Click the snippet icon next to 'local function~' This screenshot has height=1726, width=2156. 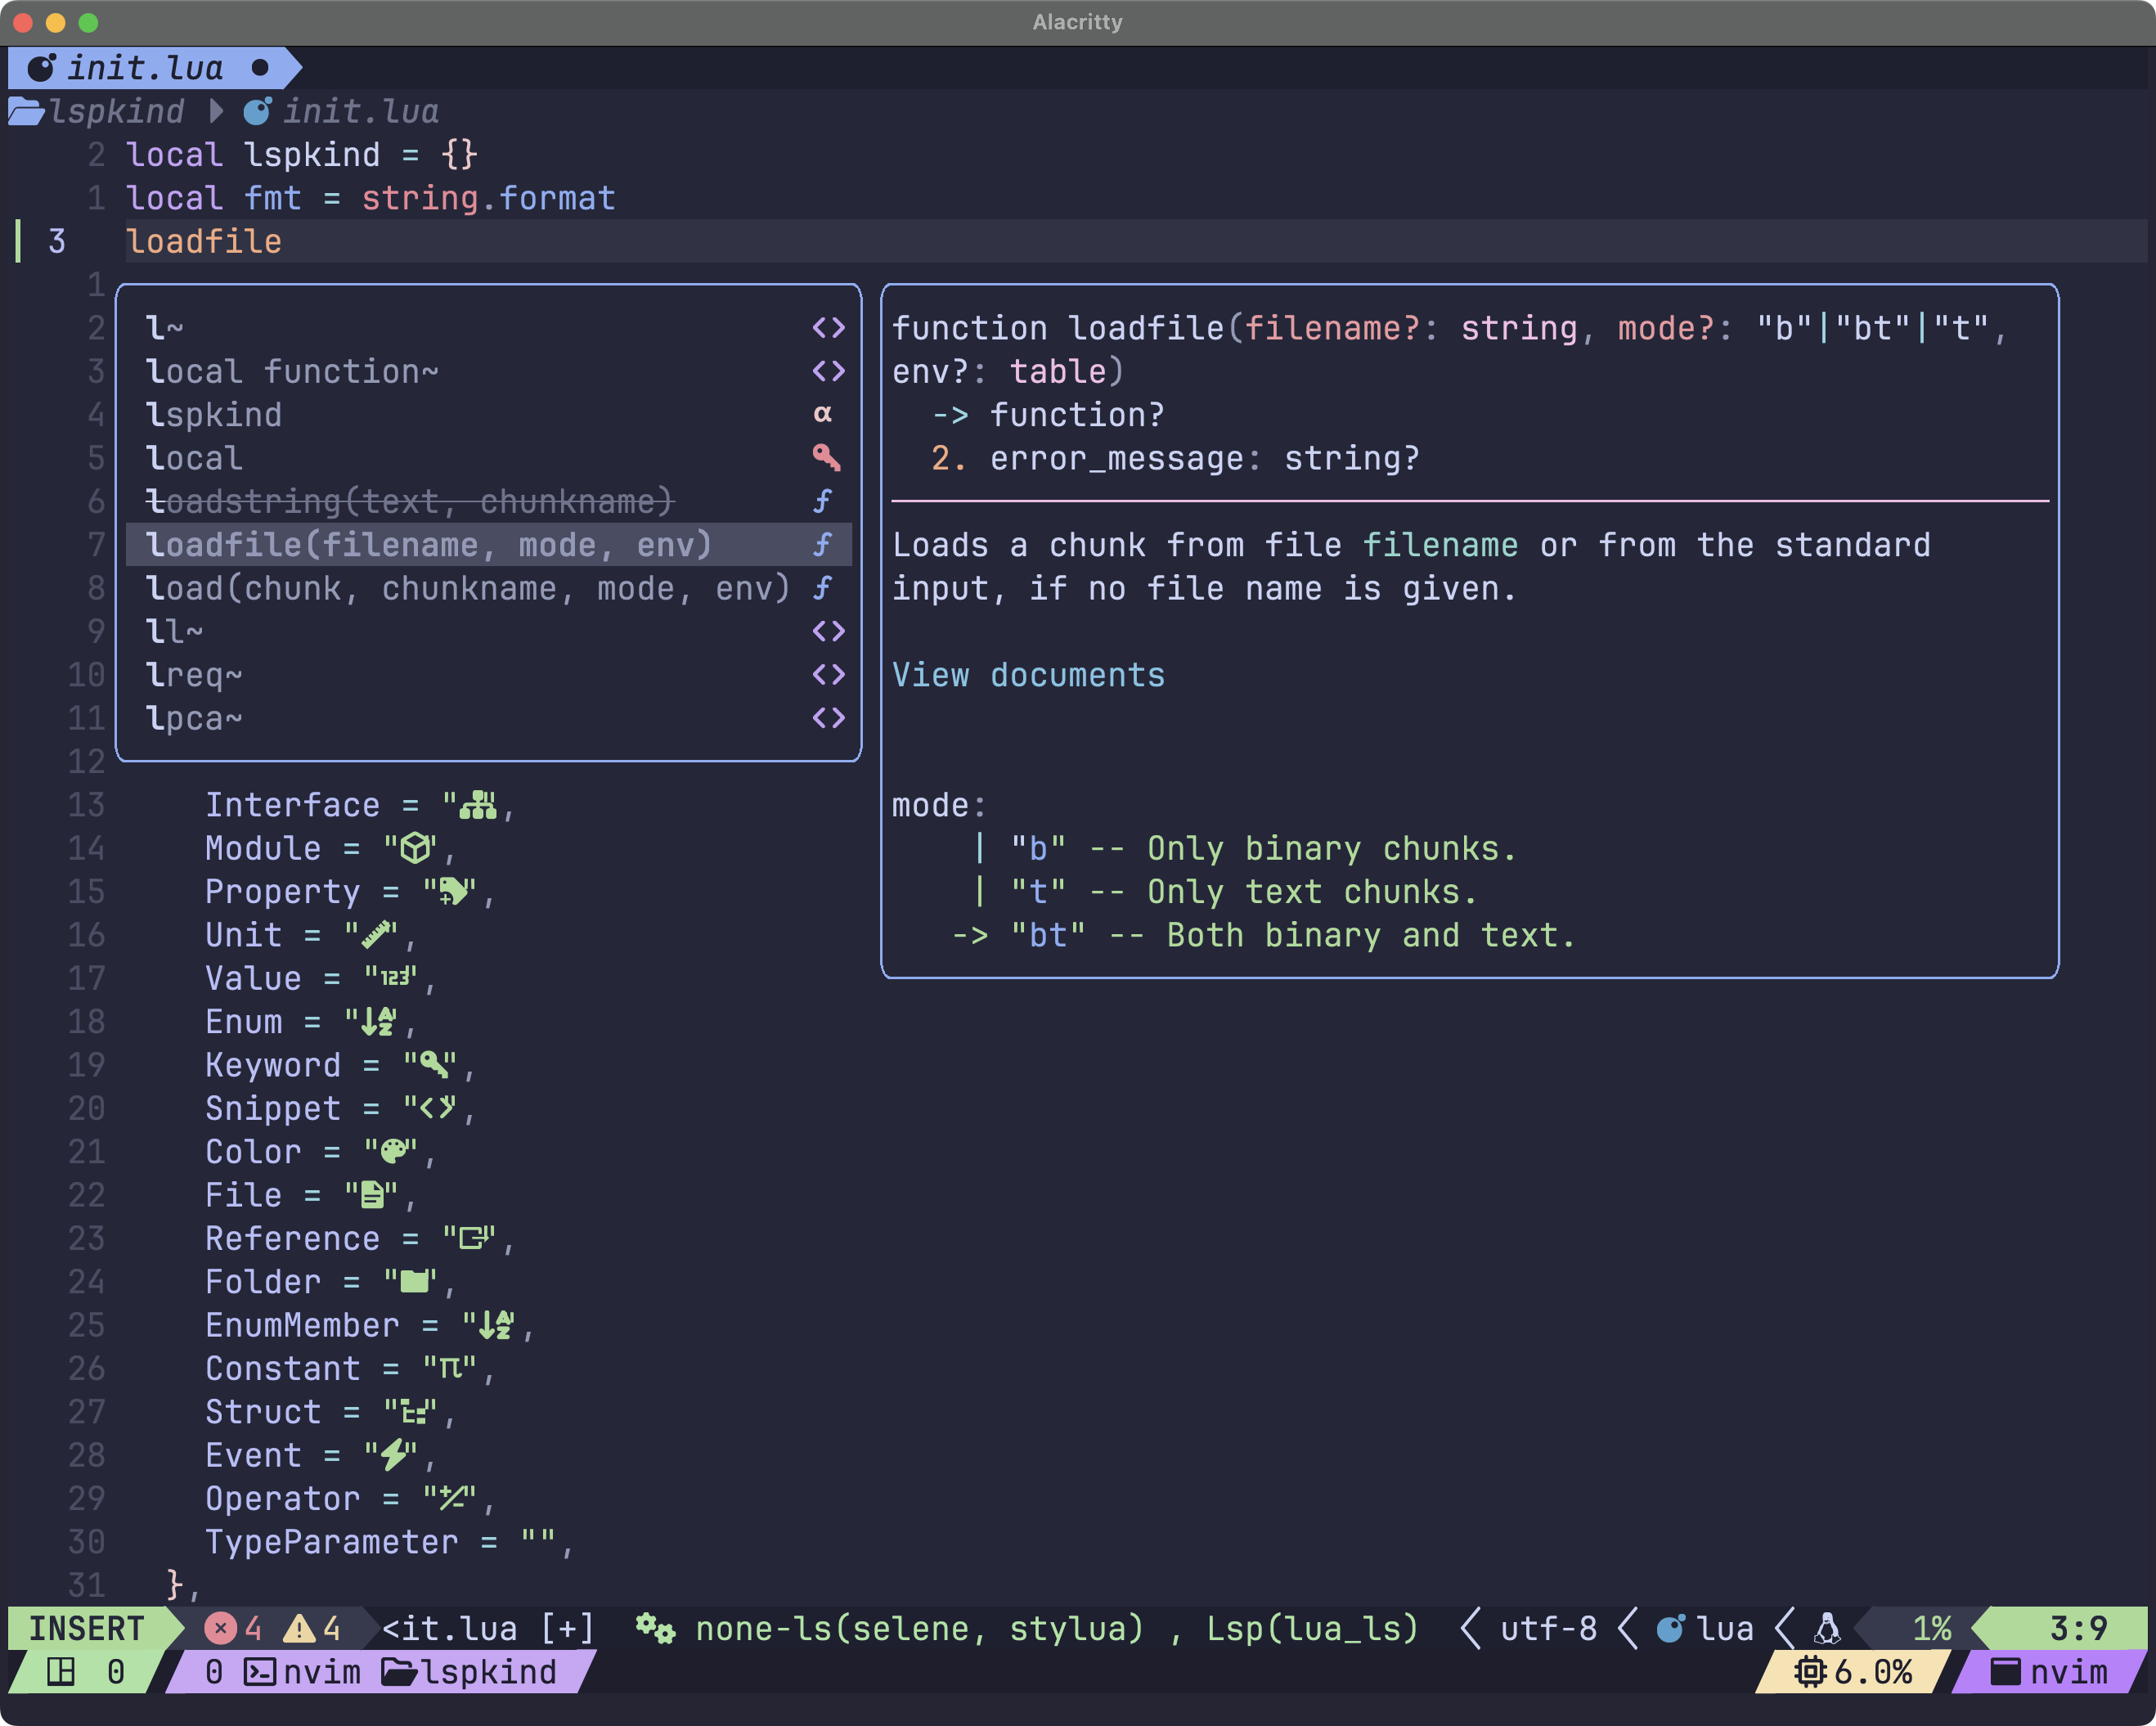tap(828, 371)
